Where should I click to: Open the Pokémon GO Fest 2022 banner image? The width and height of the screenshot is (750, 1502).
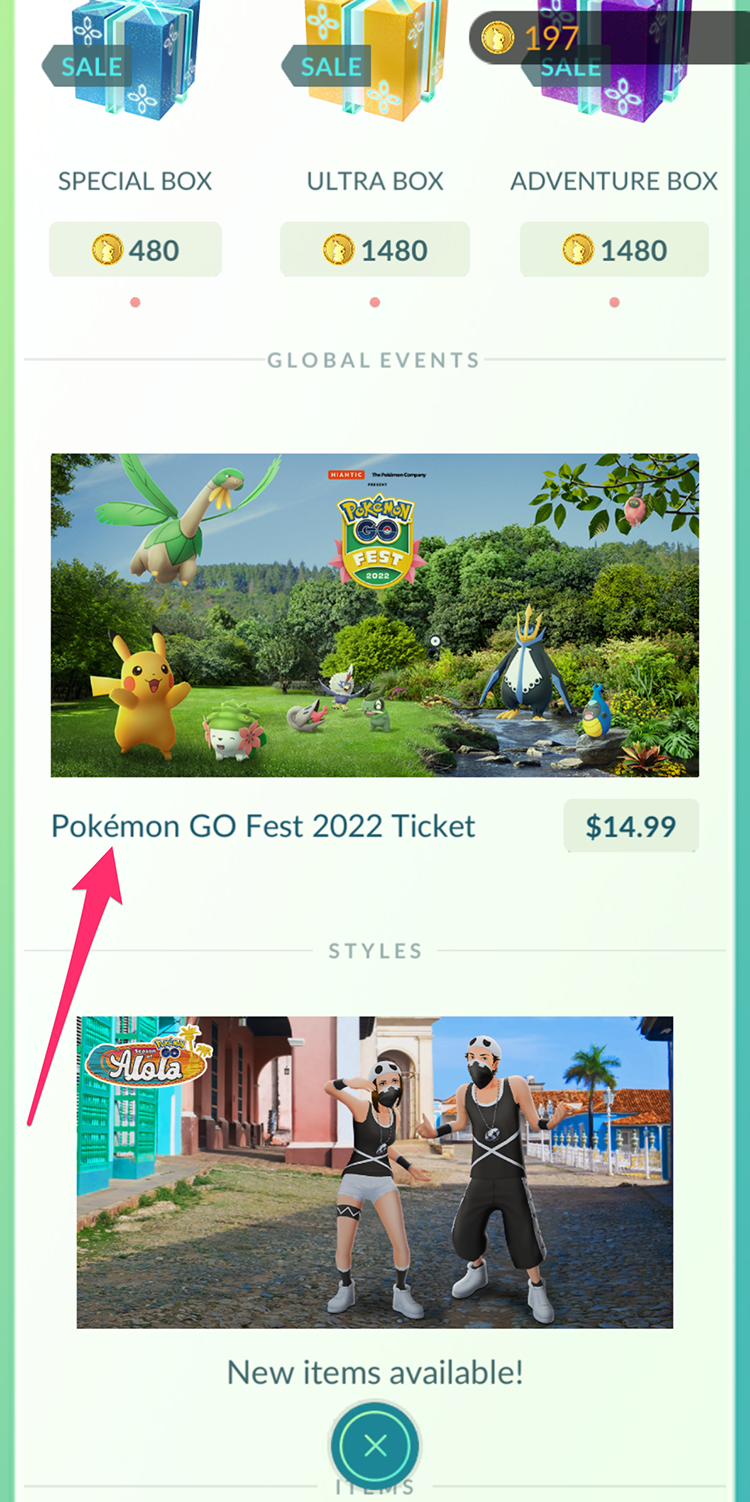(375, 615)
